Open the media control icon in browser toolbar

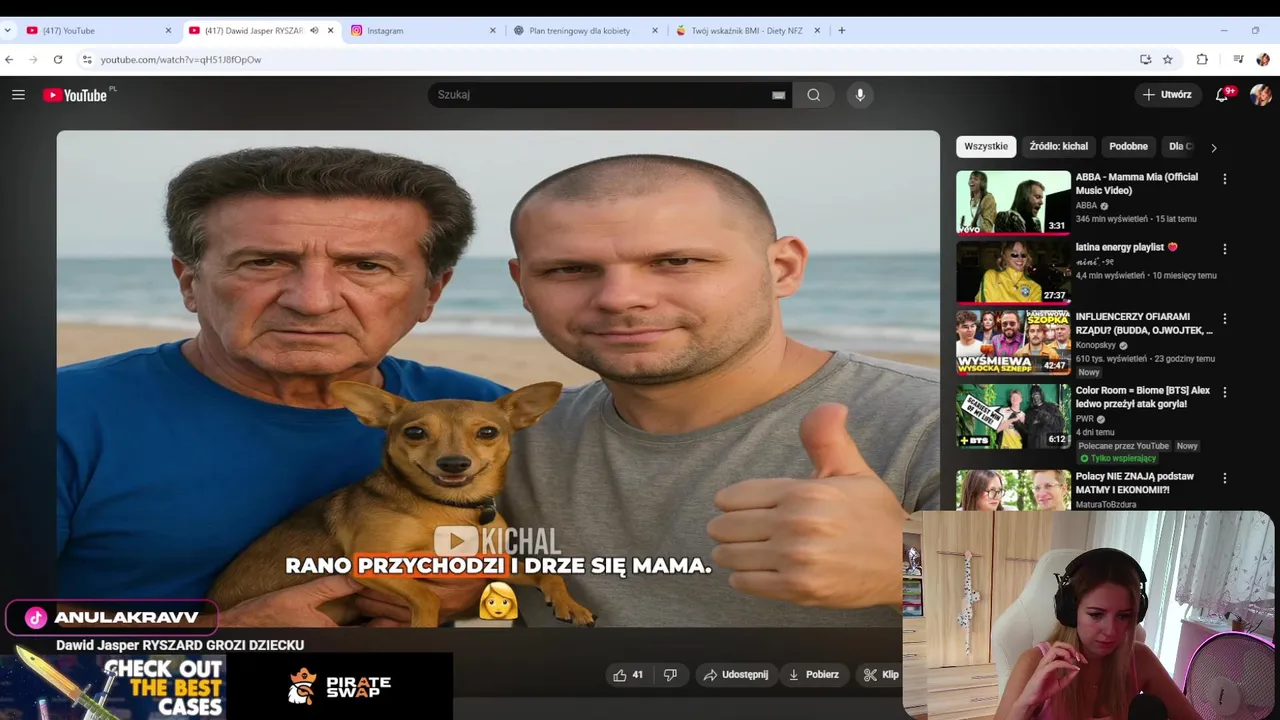click(1238, 59)
